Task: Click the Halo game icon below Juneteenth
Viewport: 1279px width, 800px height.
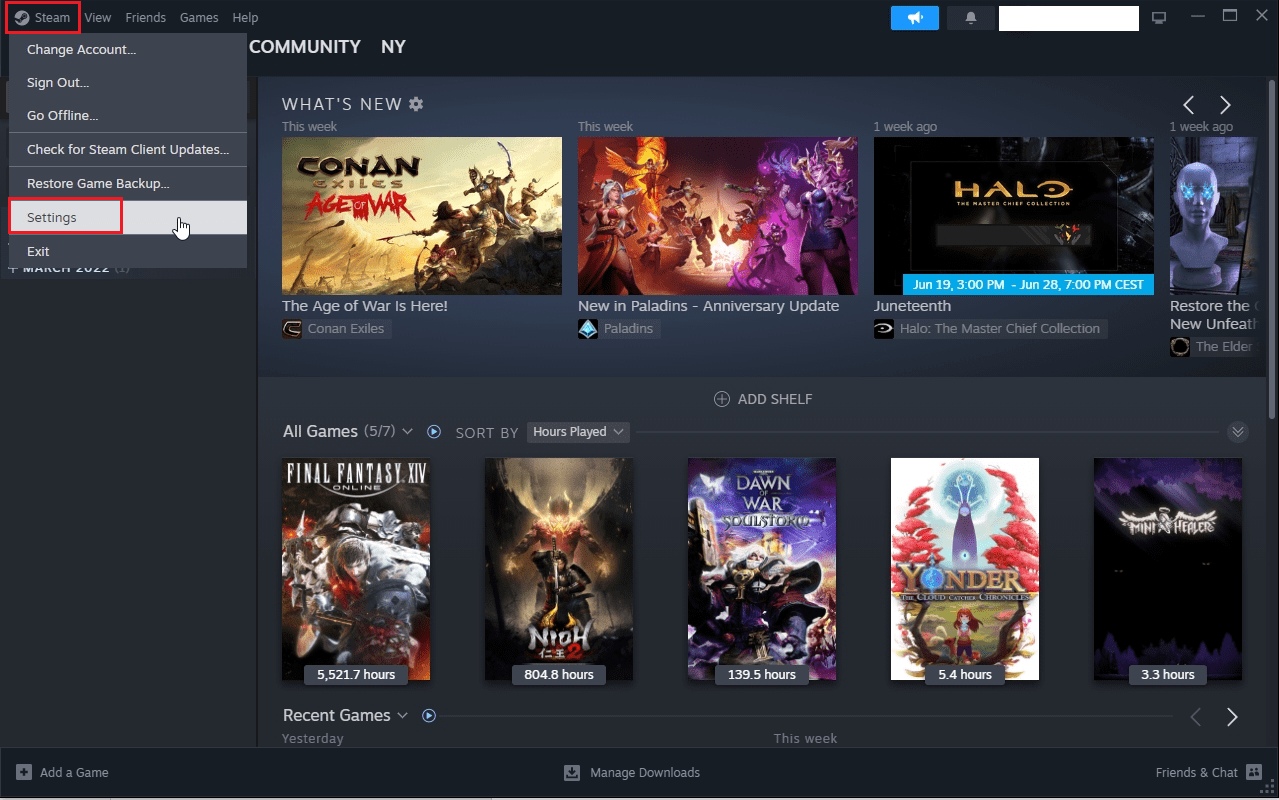Action: (x=884, y=329)
